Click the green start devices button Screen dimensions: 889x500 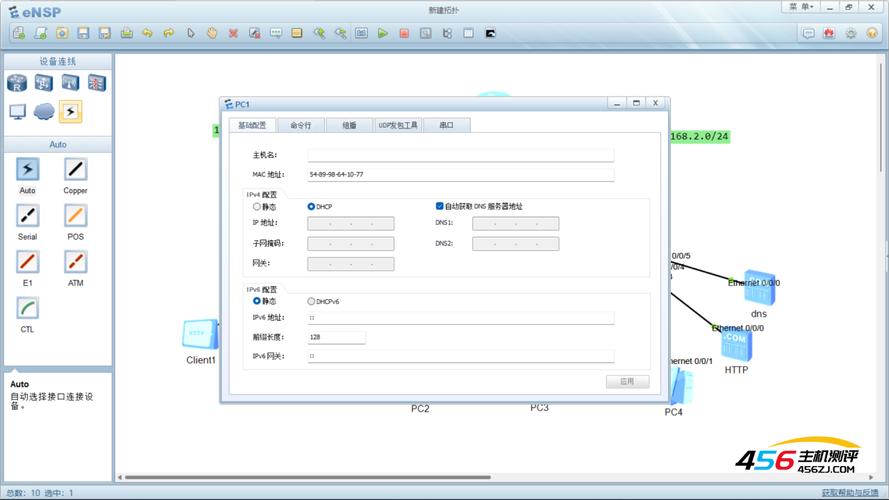tap(383, 33)
